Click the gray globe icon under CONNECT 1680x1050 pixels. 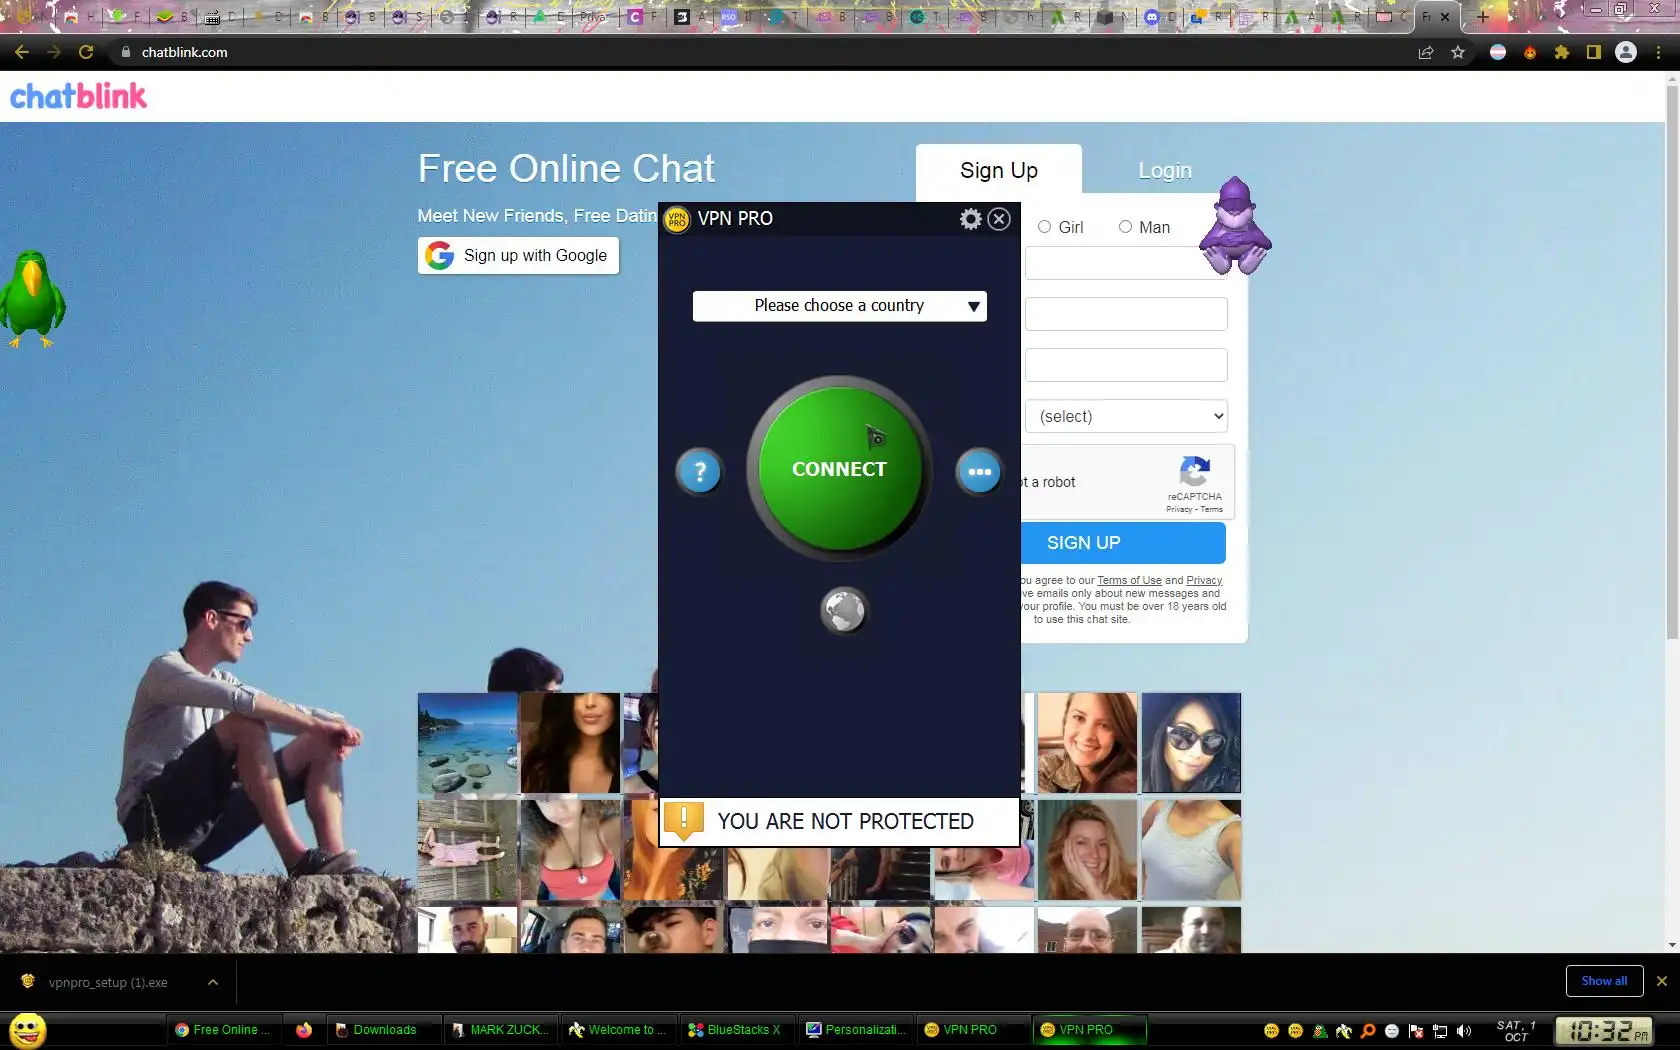coord(843,610)
